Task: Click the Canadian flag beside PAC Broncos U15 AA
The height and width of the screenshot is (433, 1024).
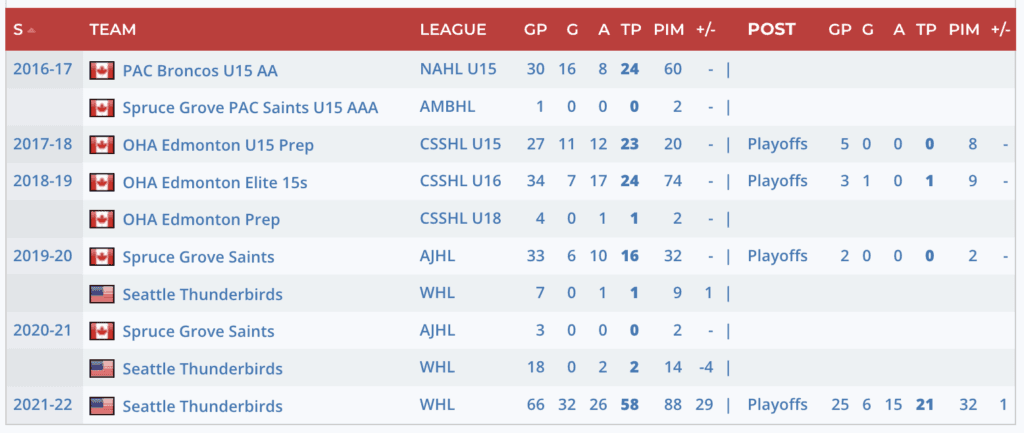Action: point(102,71)
